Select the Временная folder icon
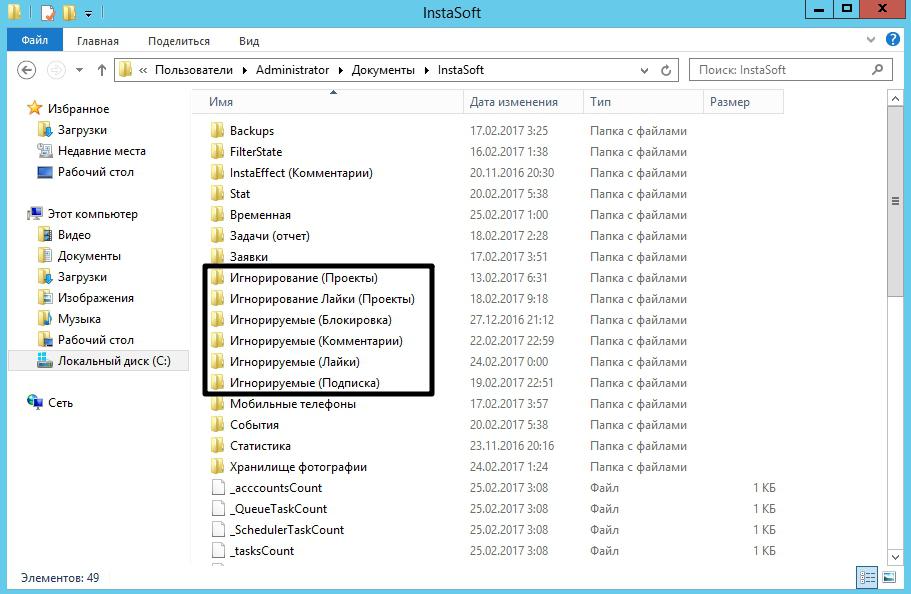Image resolution: width=911 pixels, height=594 pixels. click(x=217, y=214)
